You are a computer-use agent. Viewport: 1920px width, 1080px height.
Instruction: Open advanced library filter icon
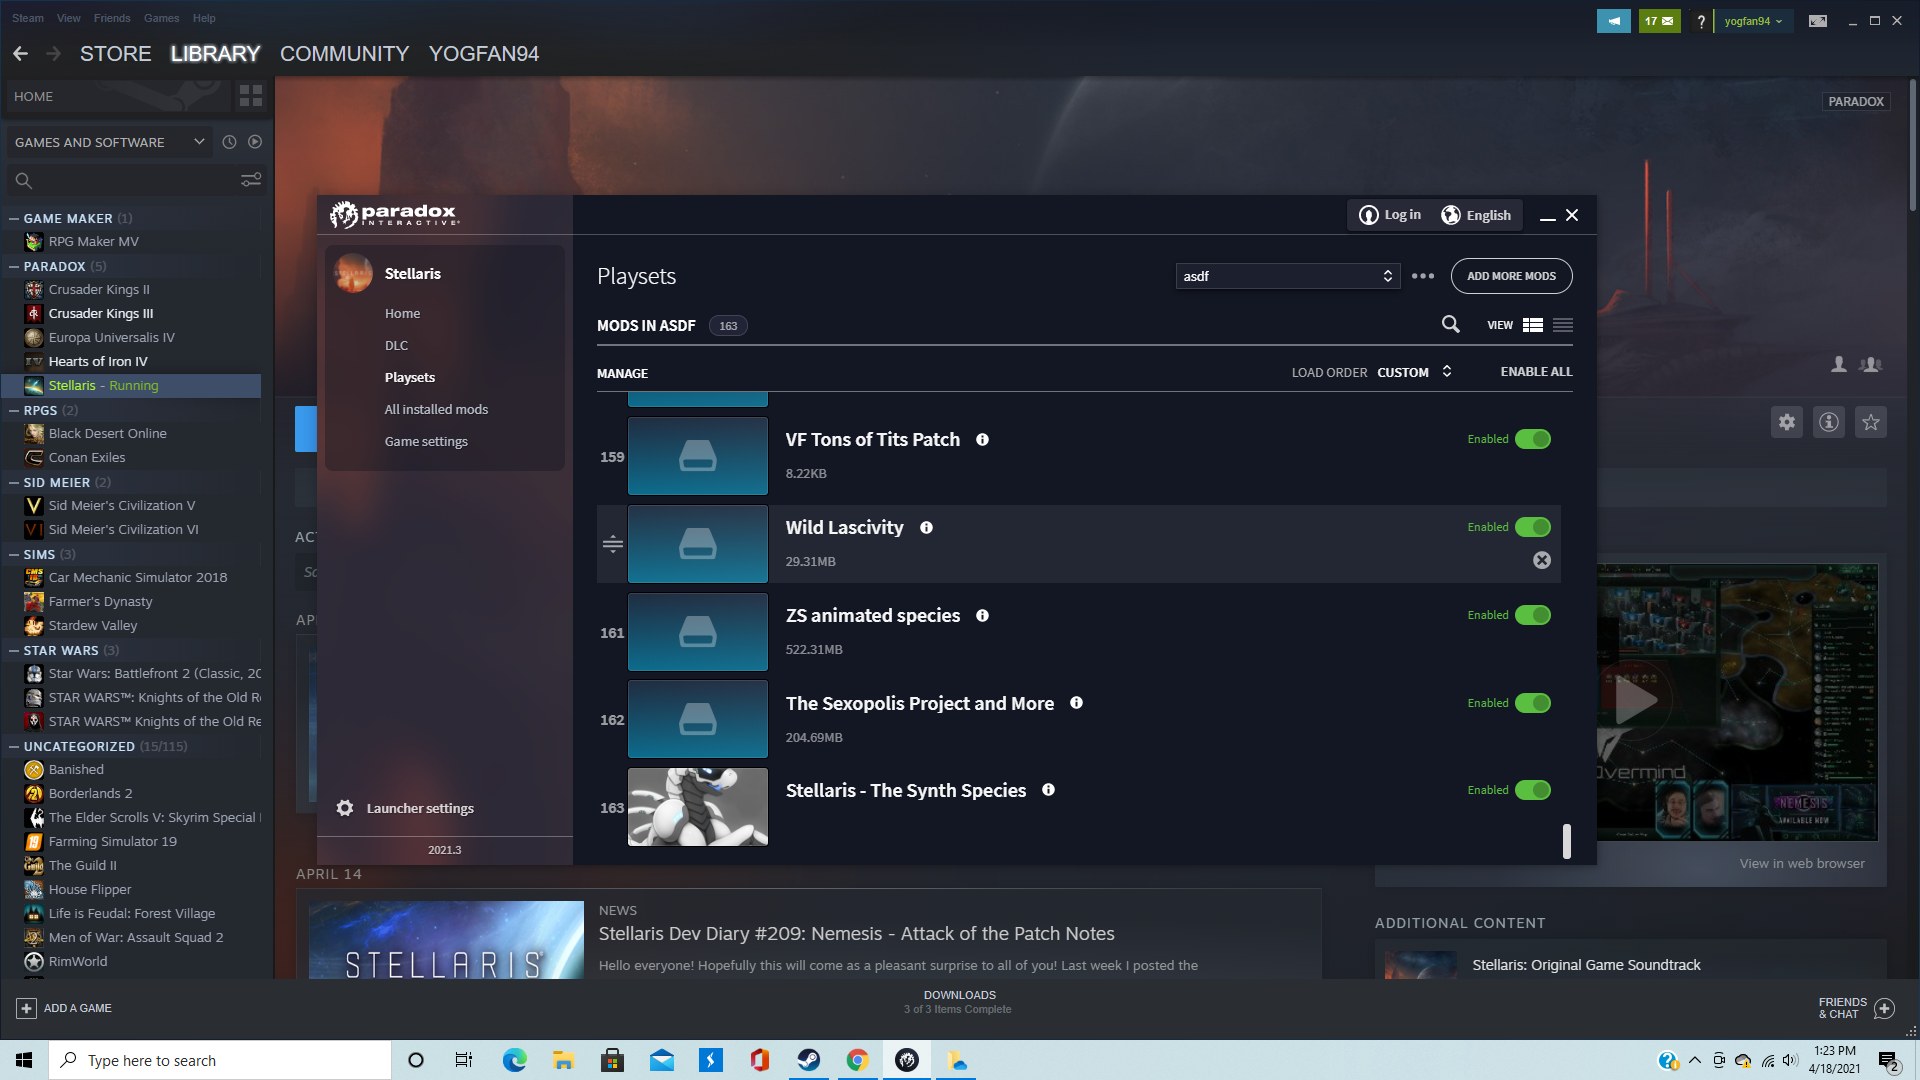(x=251, y=180)
